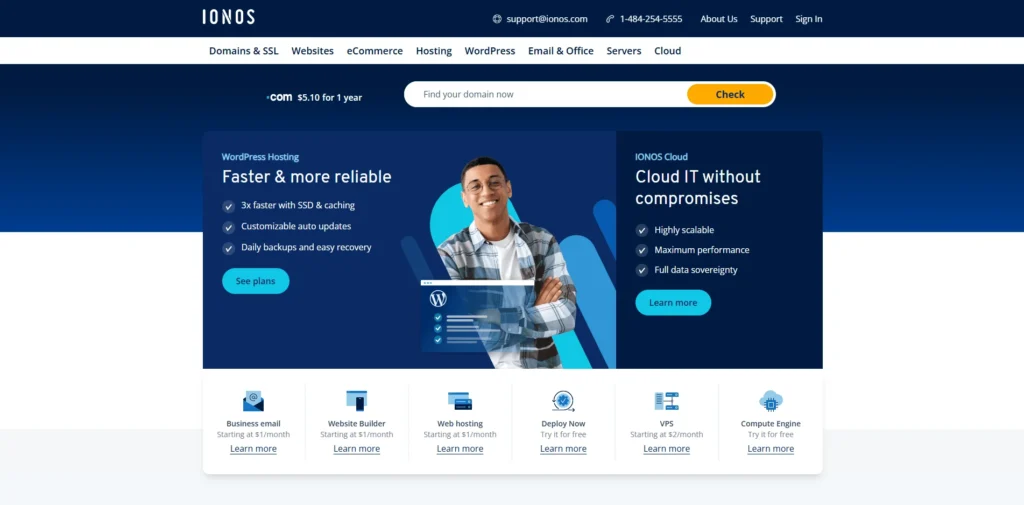
Task: Open the WordPress menu
Action: (490, 51)
